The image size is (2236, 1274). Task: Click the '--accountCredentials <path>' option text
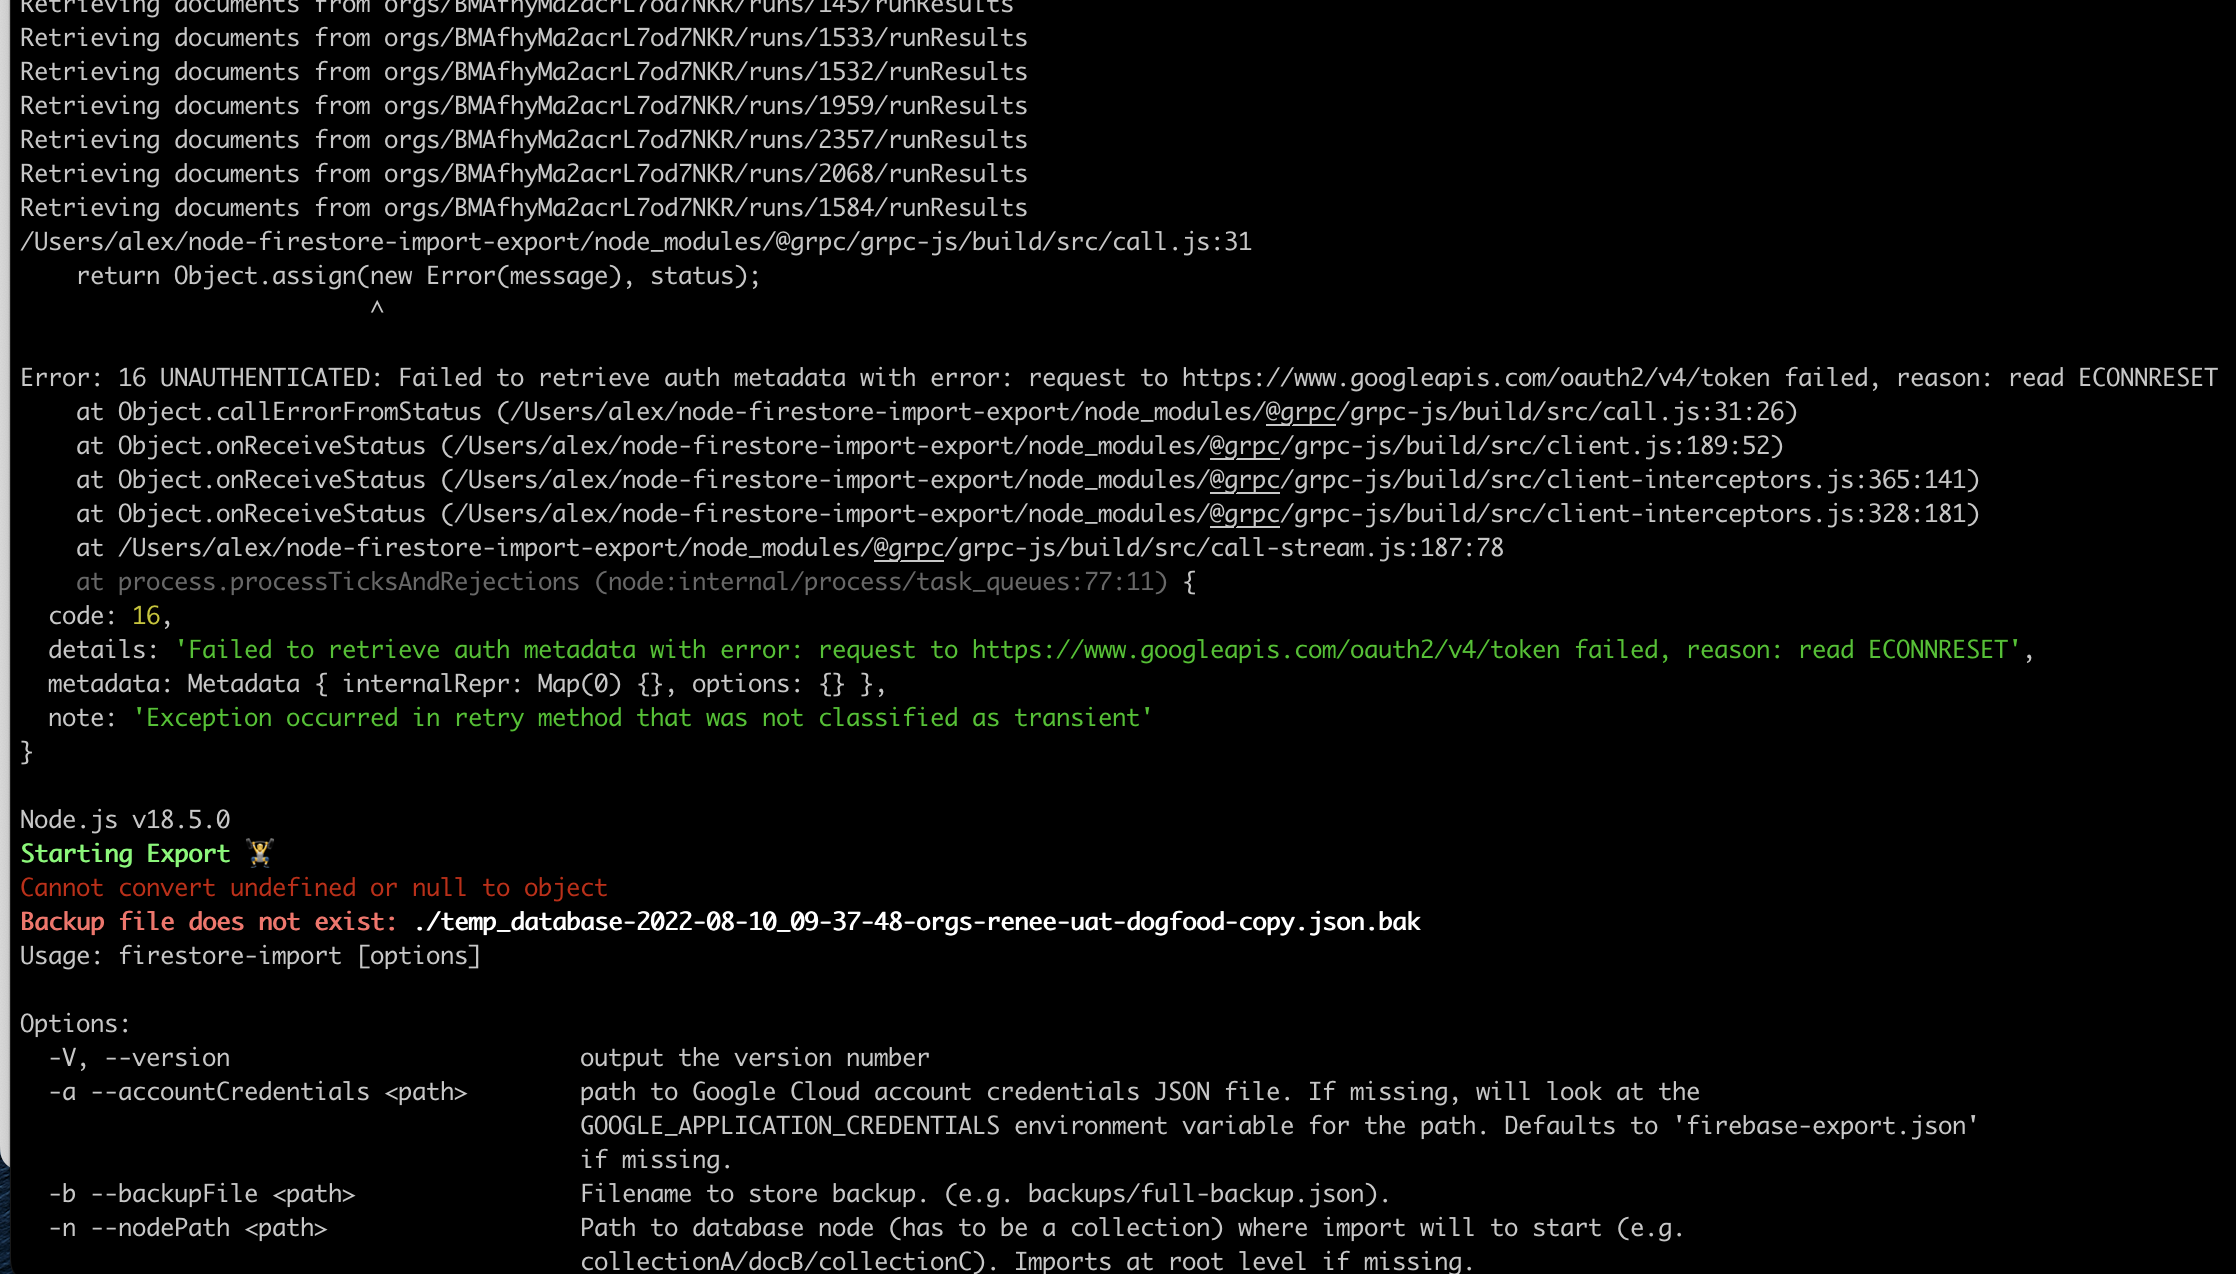(x=278, y=1092)
